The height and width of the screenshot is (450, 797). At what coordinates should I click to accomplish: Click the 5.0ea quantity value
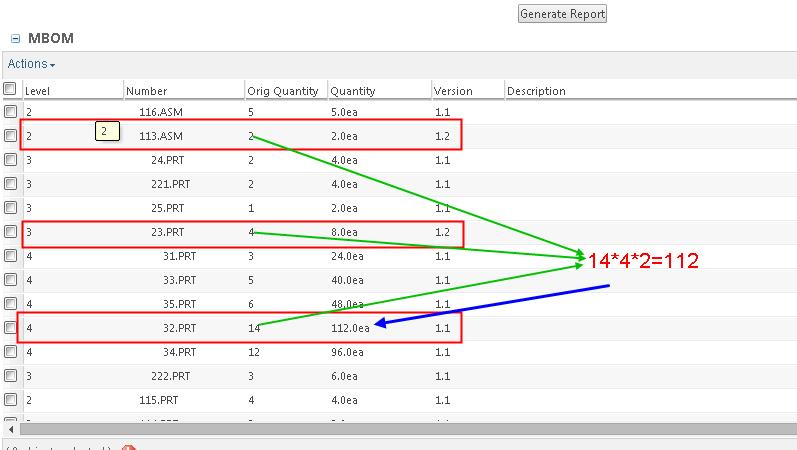(344, 112)
